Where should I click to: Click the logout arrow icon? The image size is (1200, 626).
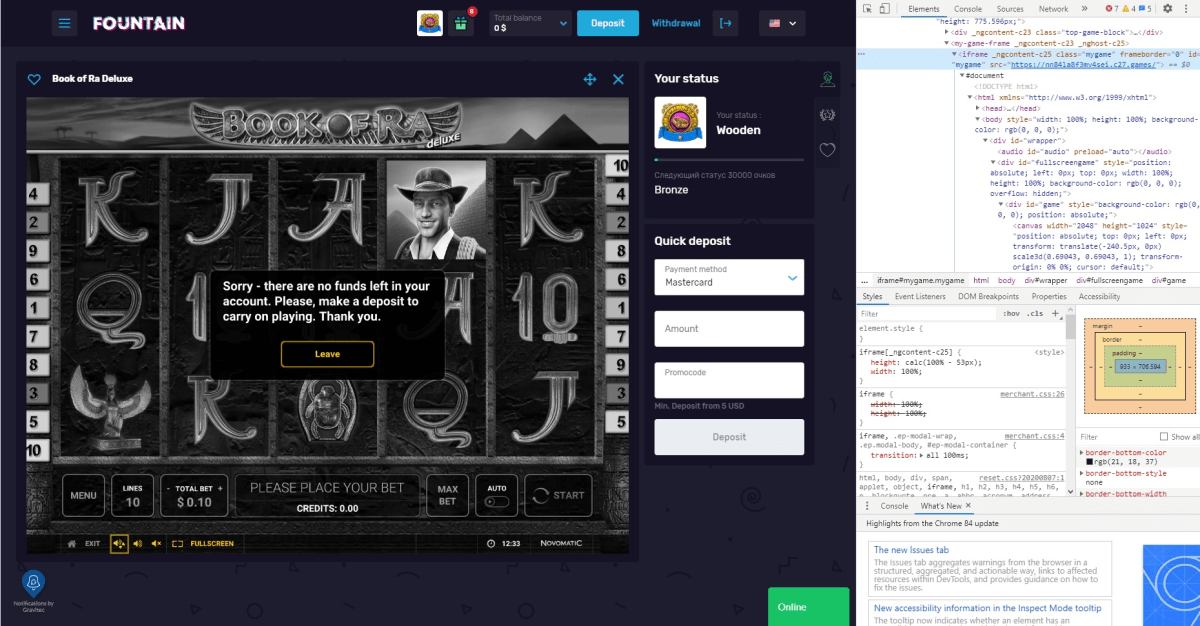point(725,22)
